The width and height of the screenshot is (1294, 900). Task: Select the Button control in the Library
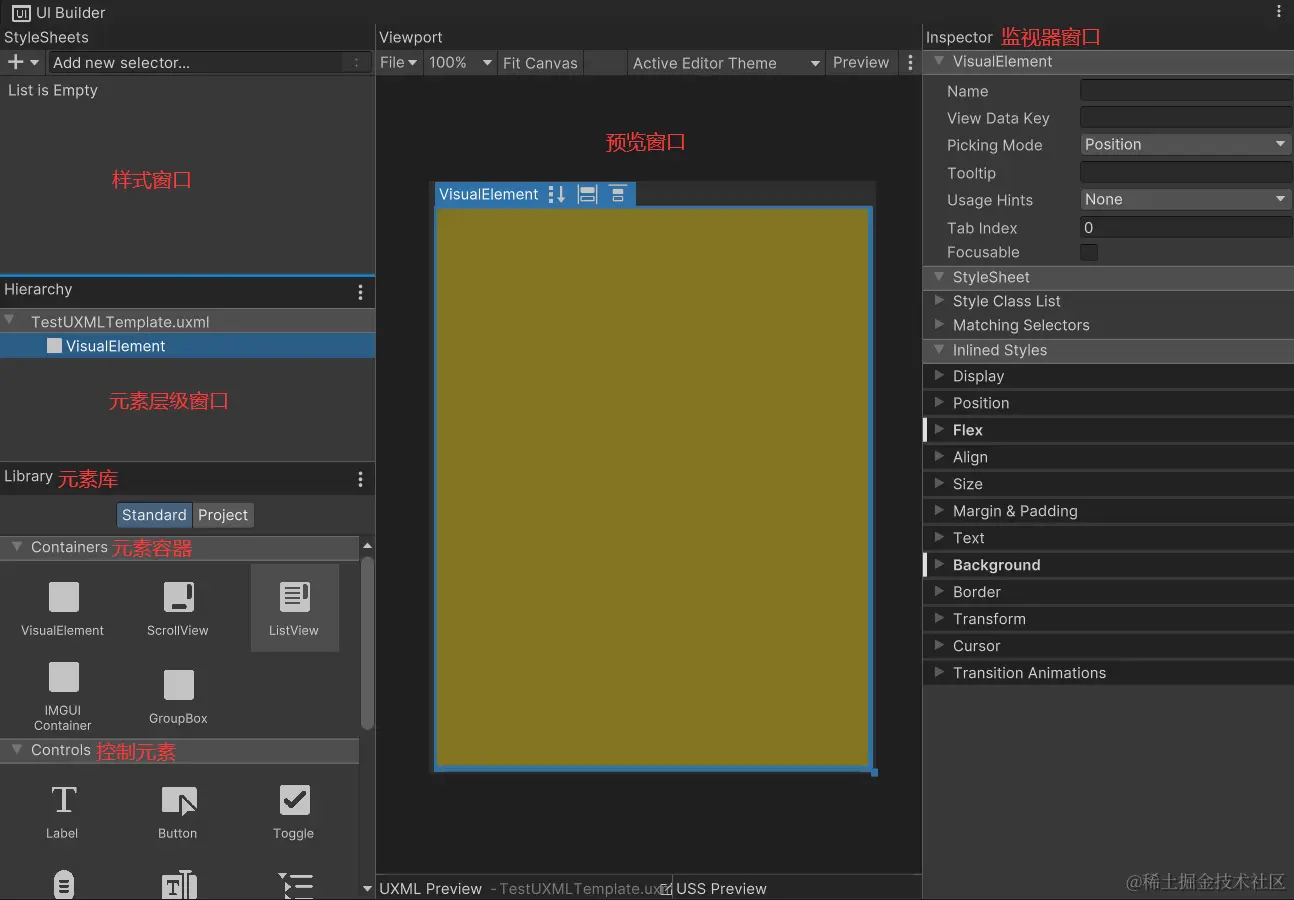tap(178, 810)
